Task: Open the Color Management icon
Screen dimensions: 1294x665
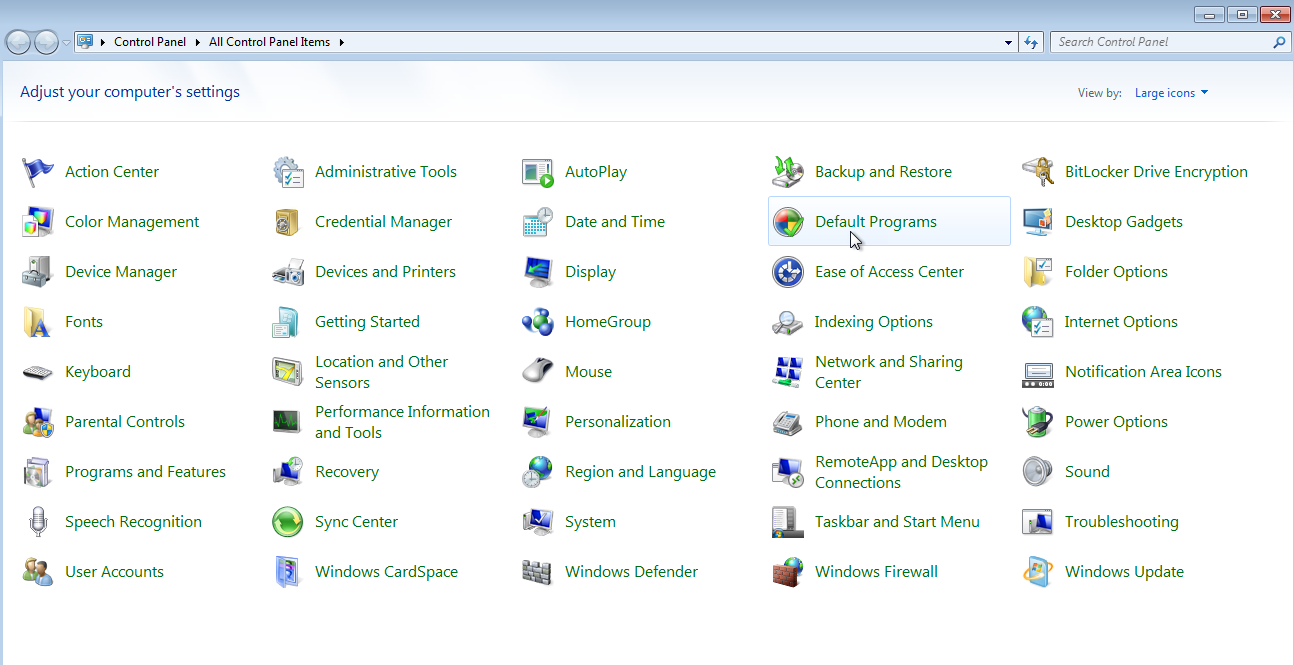Action: coord(38,222)
